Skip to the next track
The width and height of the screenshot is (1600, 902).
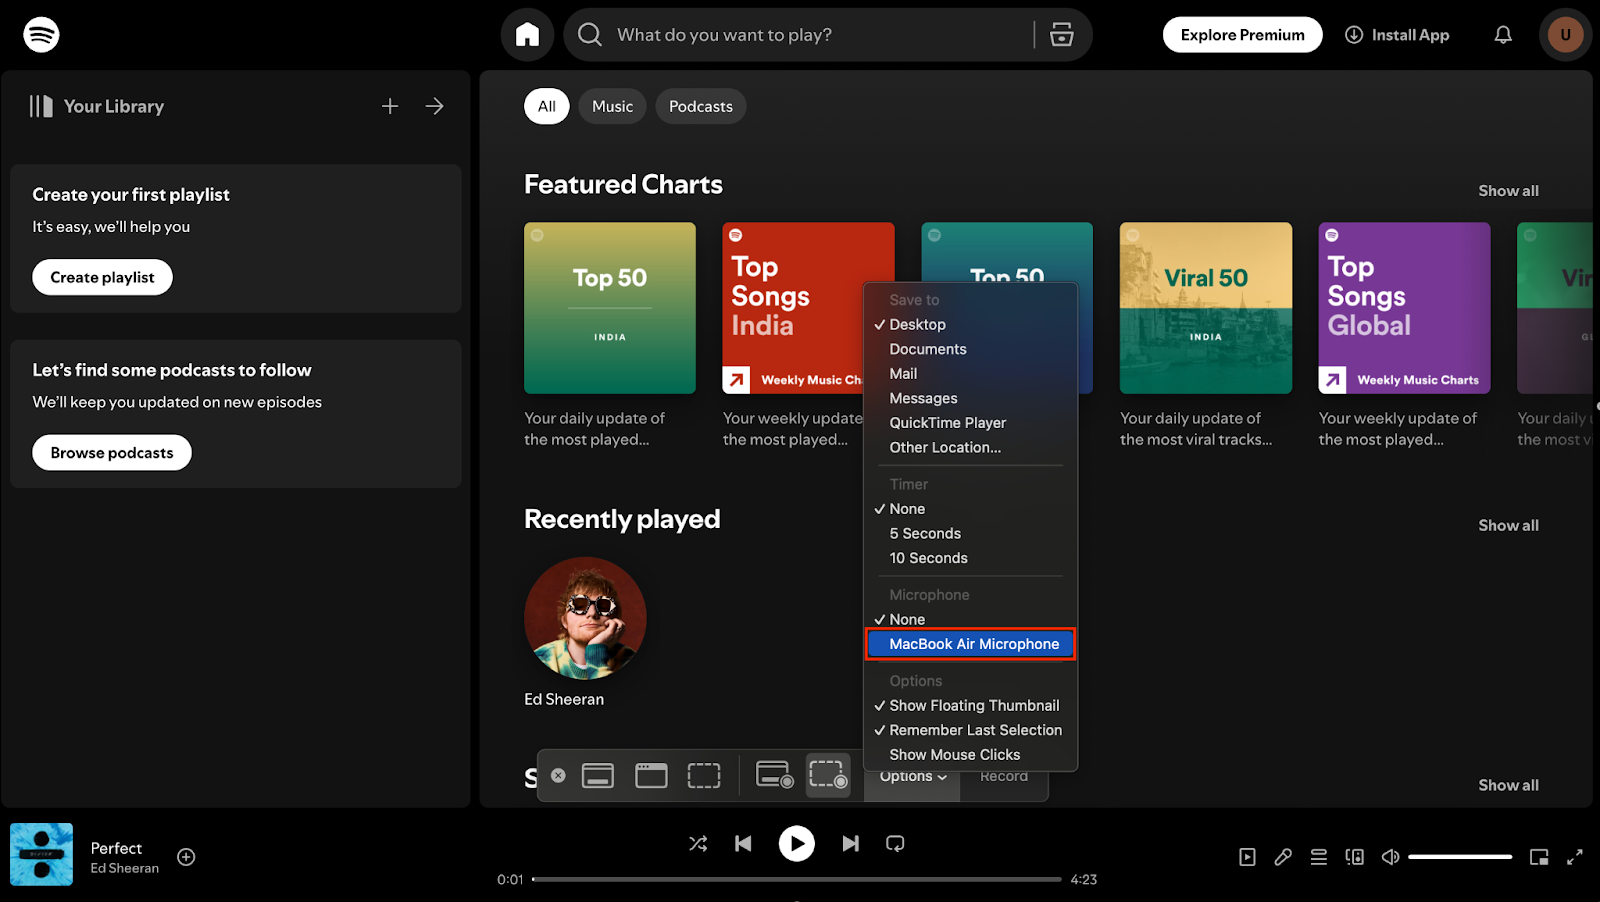(850, 844)
